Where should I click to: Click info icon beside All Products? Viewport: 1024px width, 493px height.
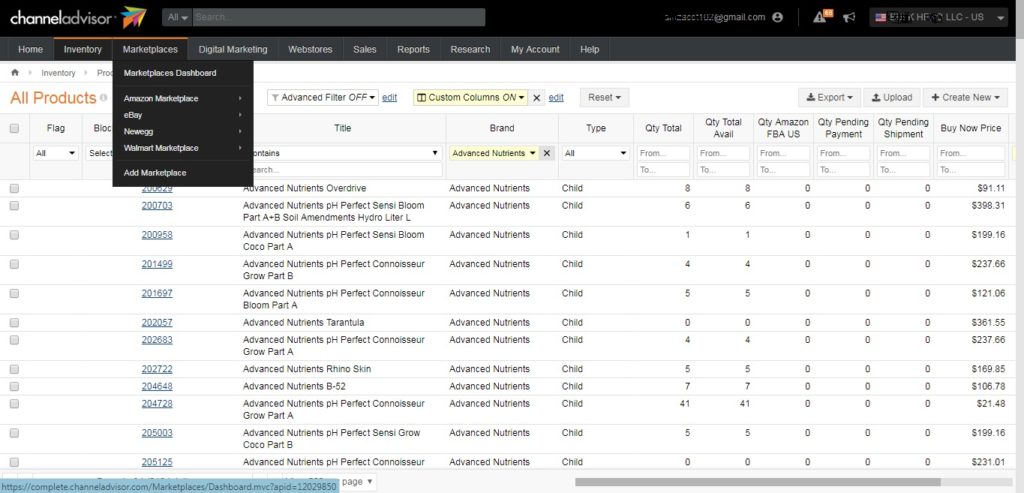pyautogui.click(x=104, y=98)
